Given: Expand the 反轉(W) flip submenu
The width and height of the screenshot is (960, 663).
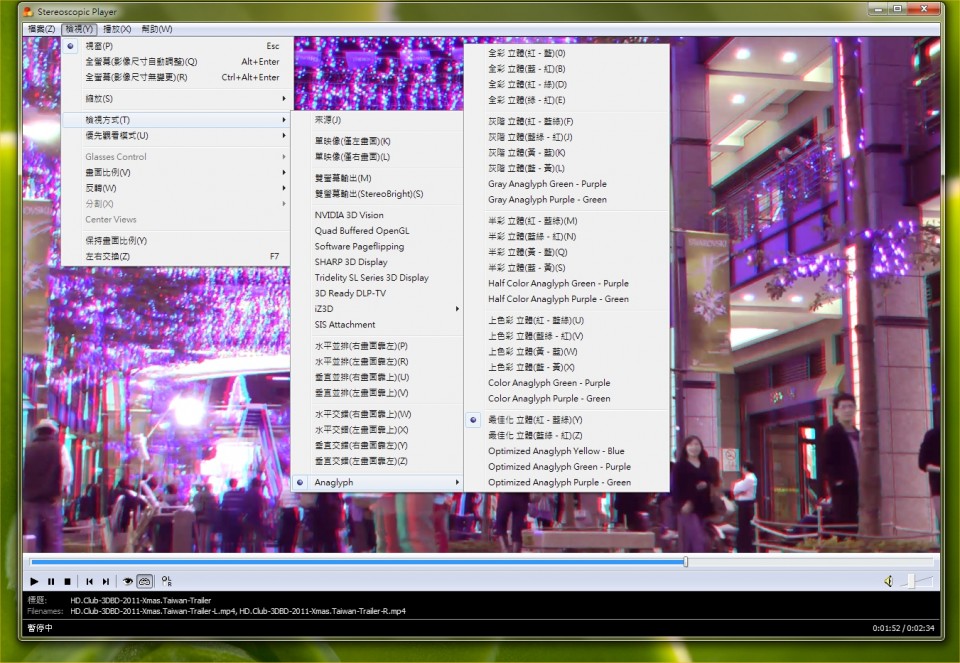Looking at the screenshot, I should click(x=176, y=188).
